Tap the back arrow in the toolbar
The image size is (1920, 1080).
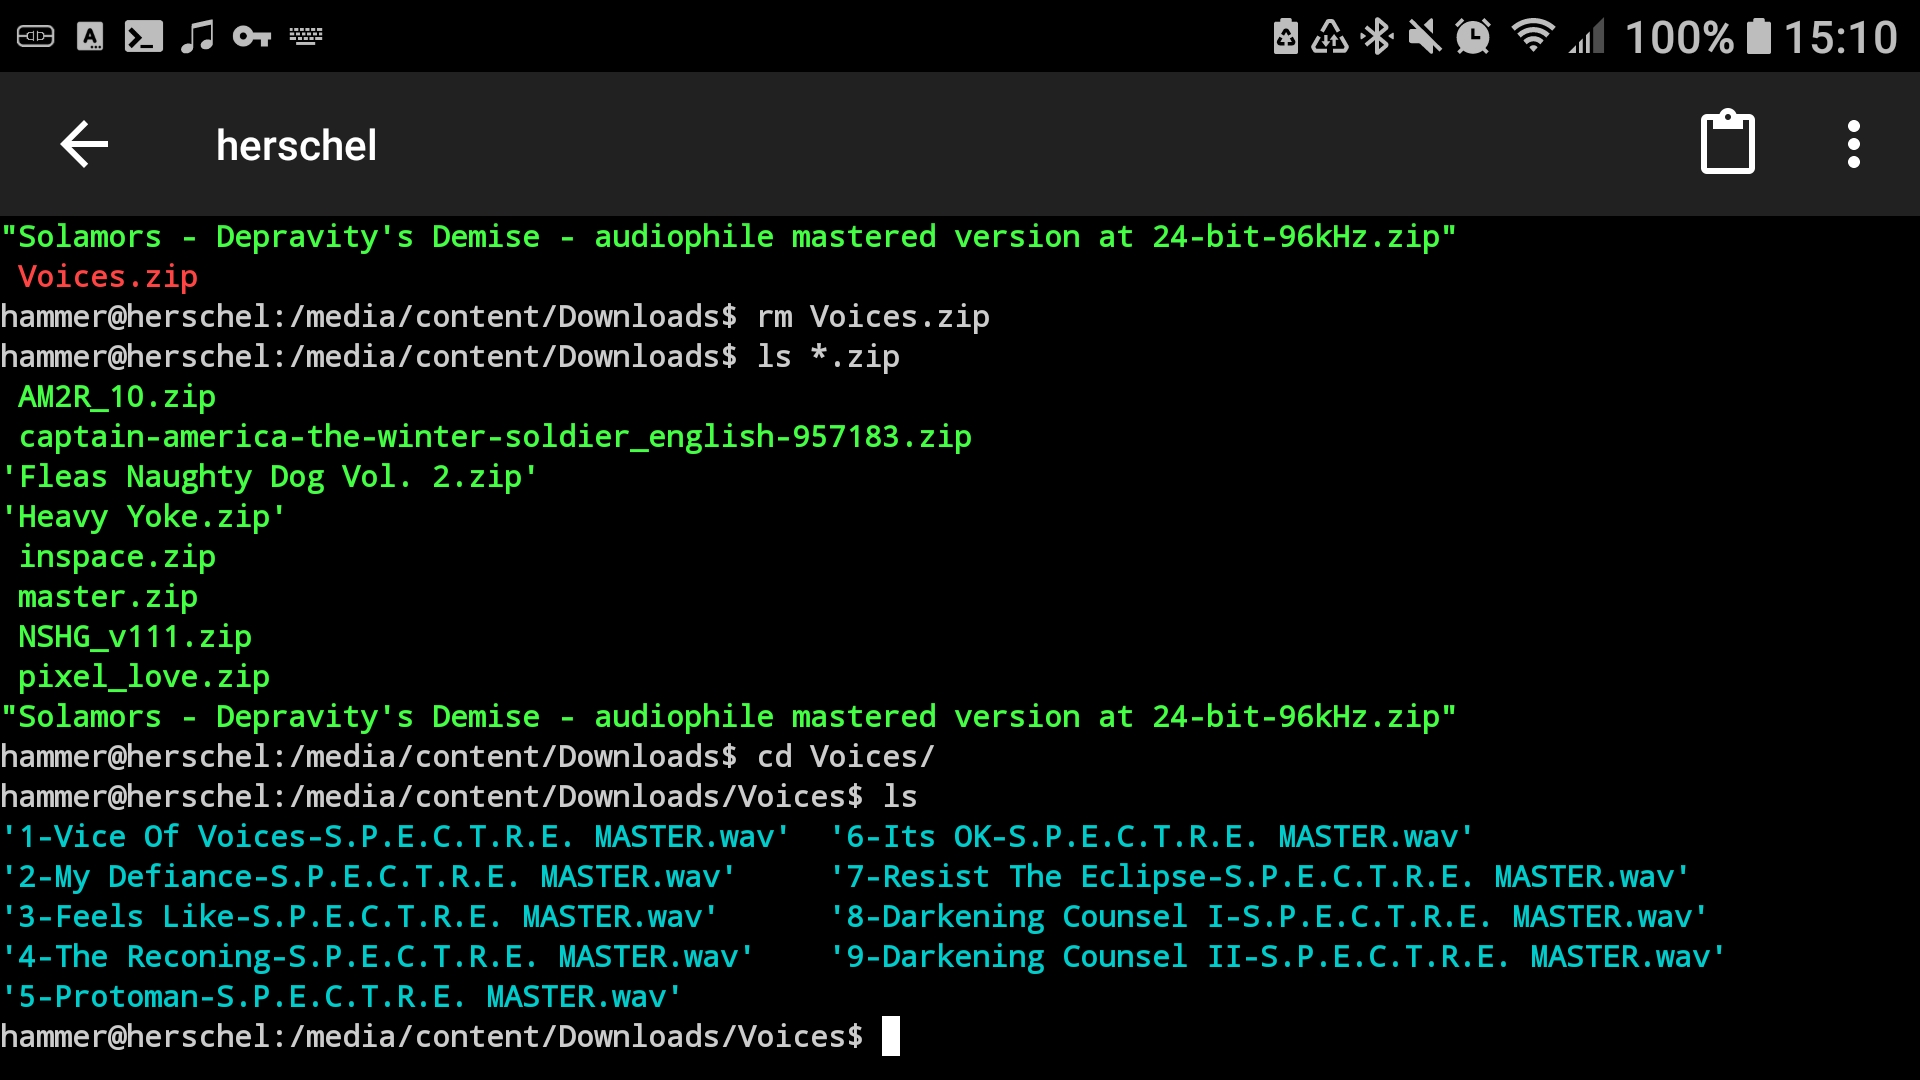pyautogui.click(x=84, y=145)
